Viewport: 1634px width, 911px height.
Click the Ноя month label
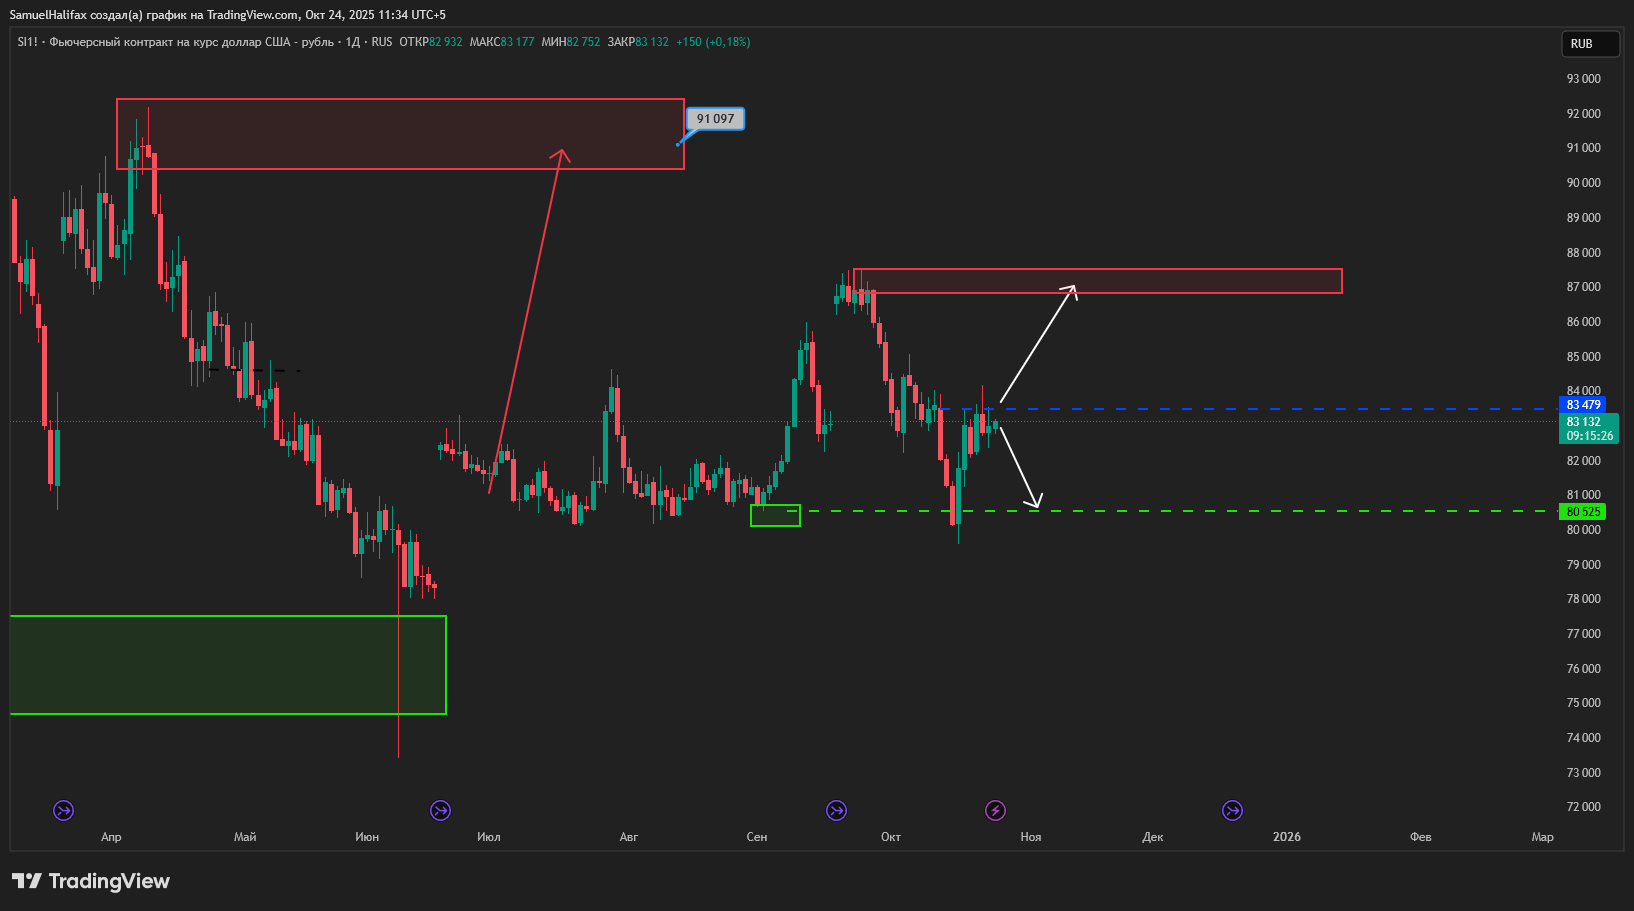pyautogui.click(x=1031, y=837)
